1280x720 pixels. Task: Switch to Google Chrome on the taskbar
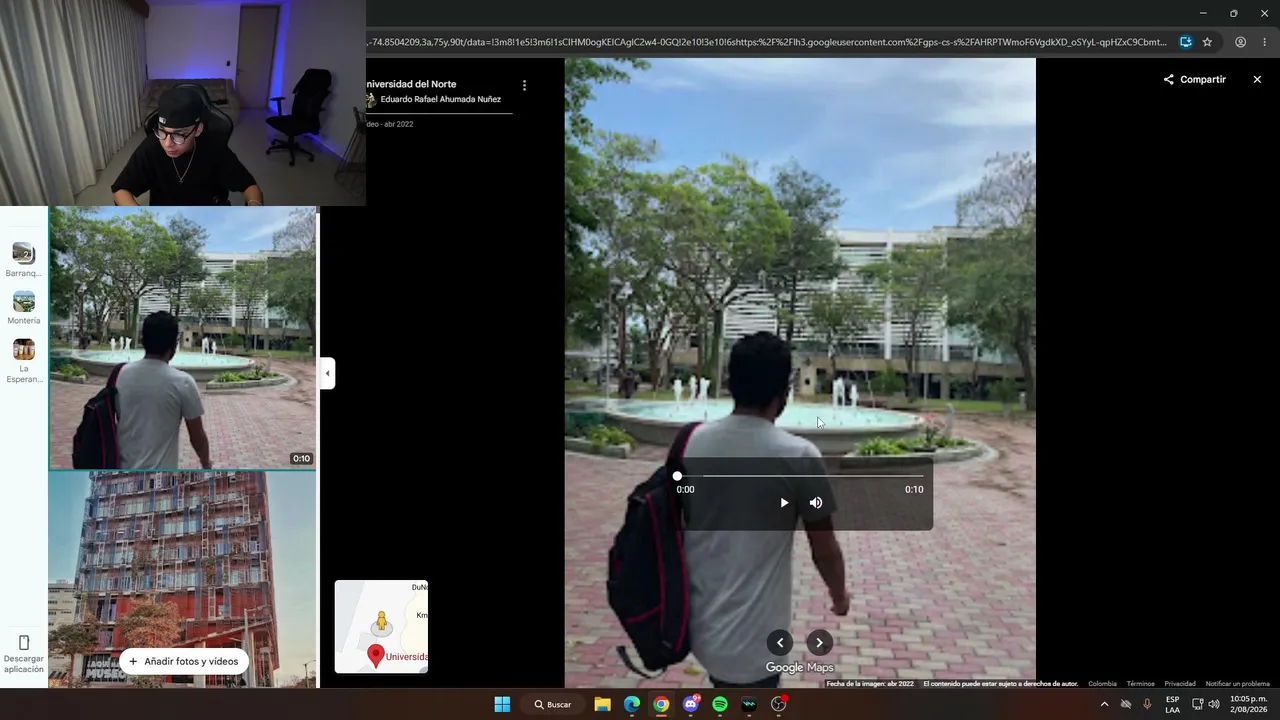pyautogui.click(x=661, y=704)
